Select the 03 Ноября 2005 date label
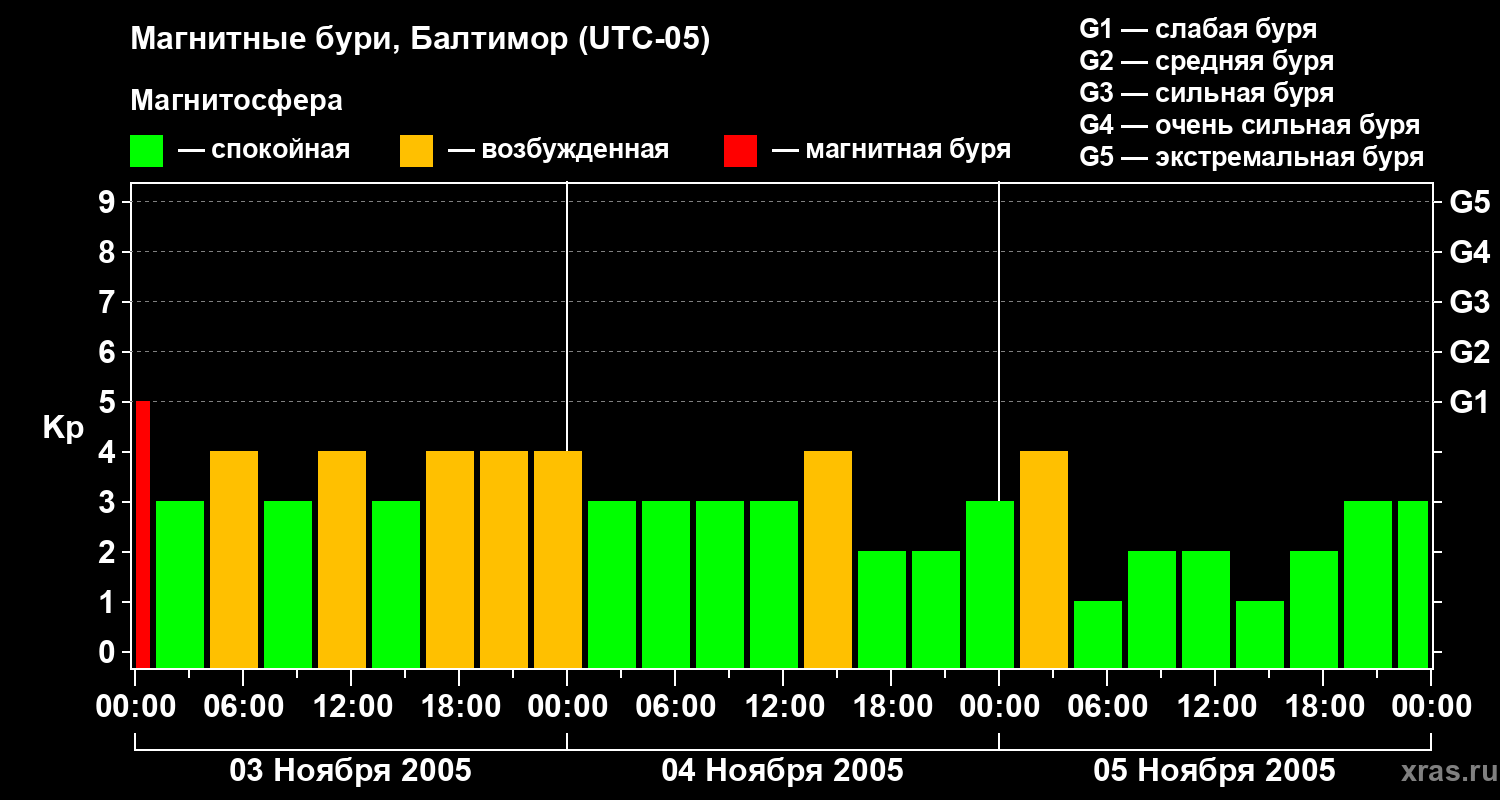The height and width of the screenshot is (800, 1500). [x=350, y=771]
